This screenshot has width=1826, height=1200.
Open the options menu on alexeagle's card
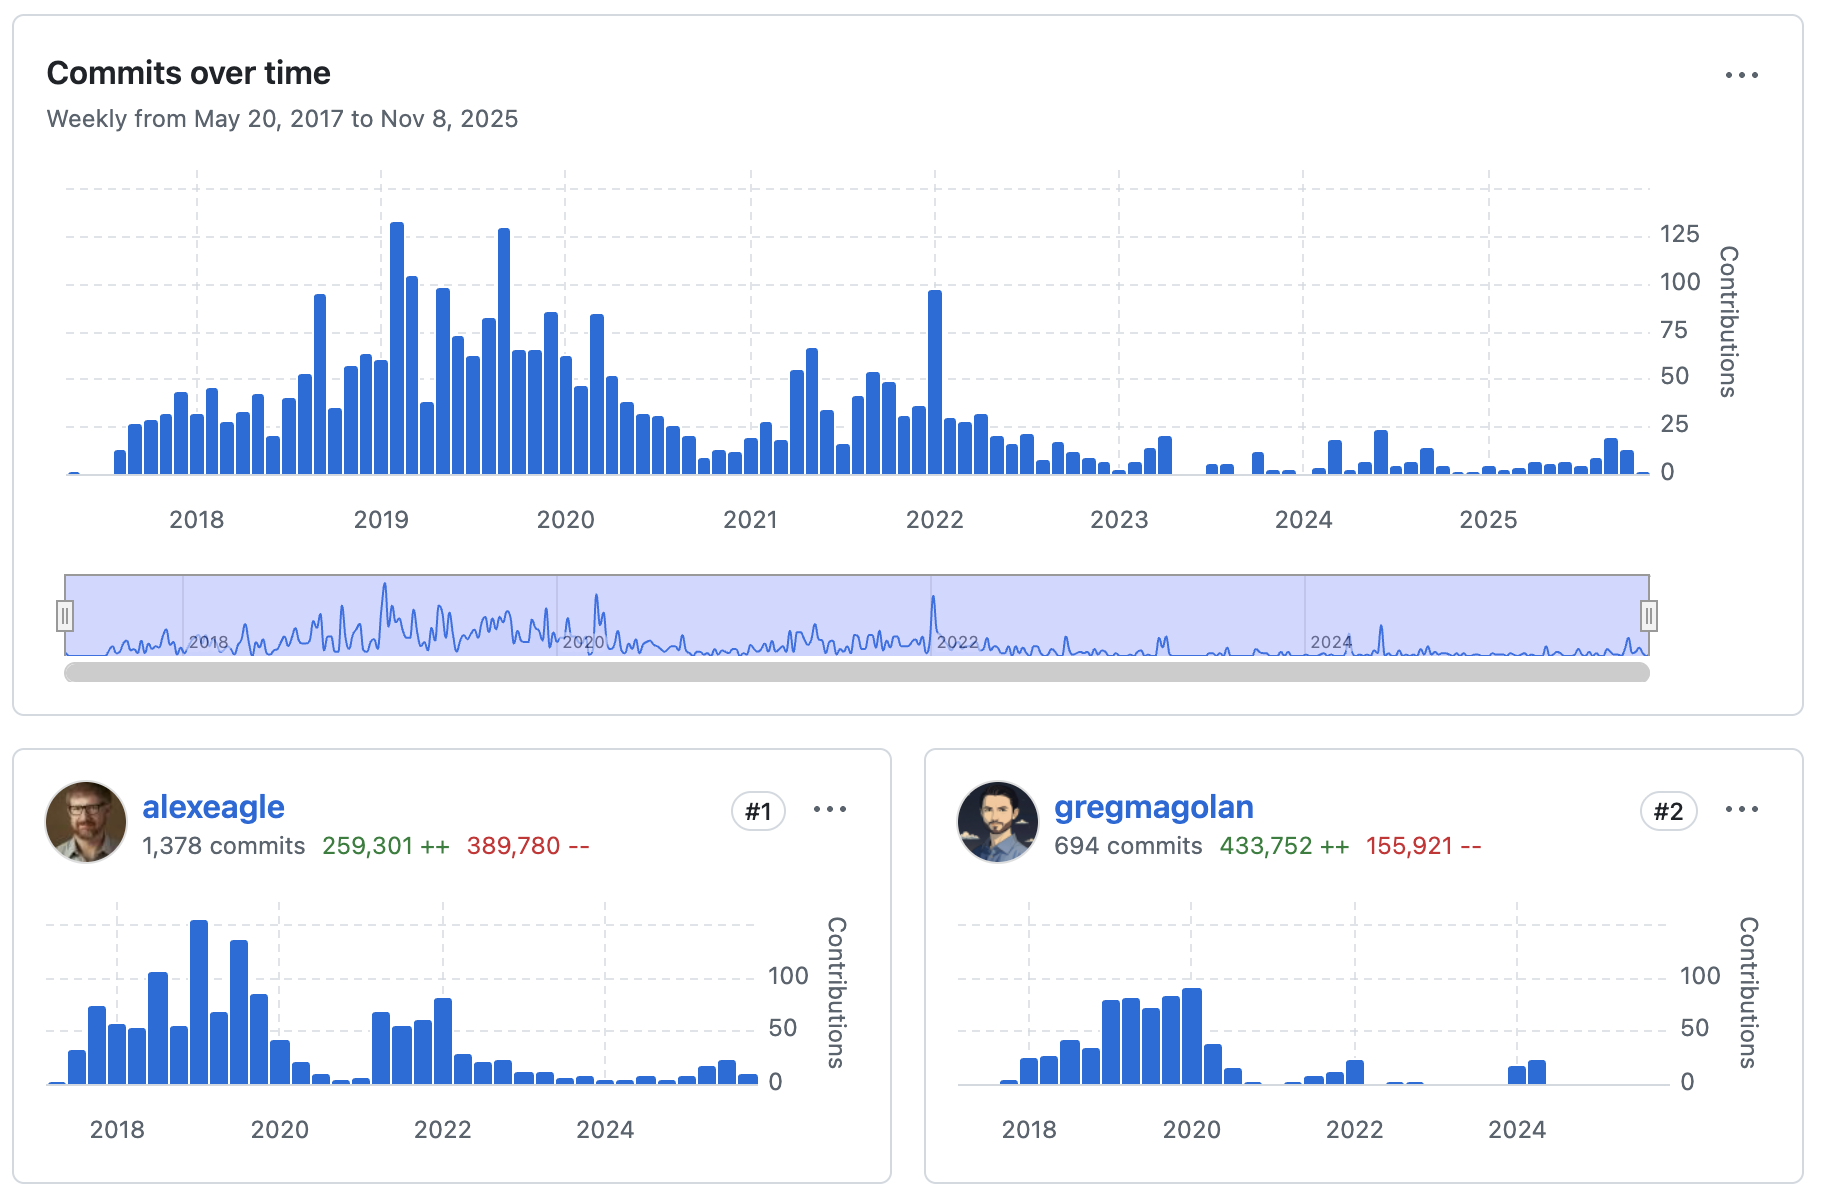[x=832, y=810]
